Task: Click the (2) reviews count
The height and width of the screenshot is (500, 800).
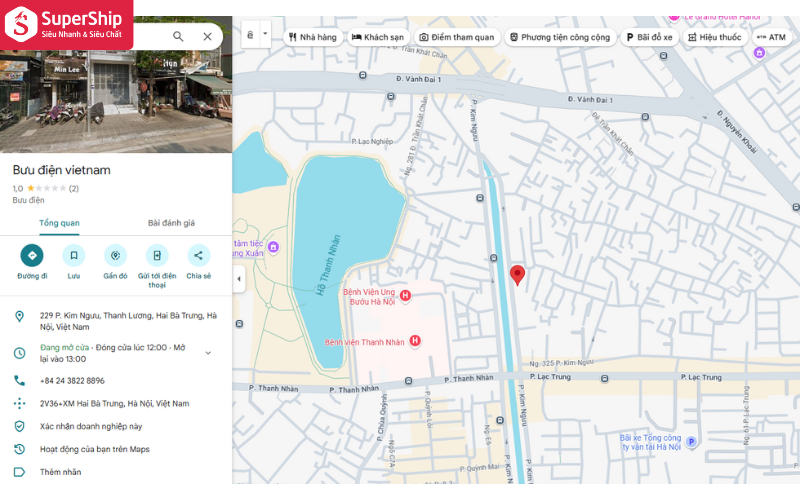Action: click(x=74, y=188)
